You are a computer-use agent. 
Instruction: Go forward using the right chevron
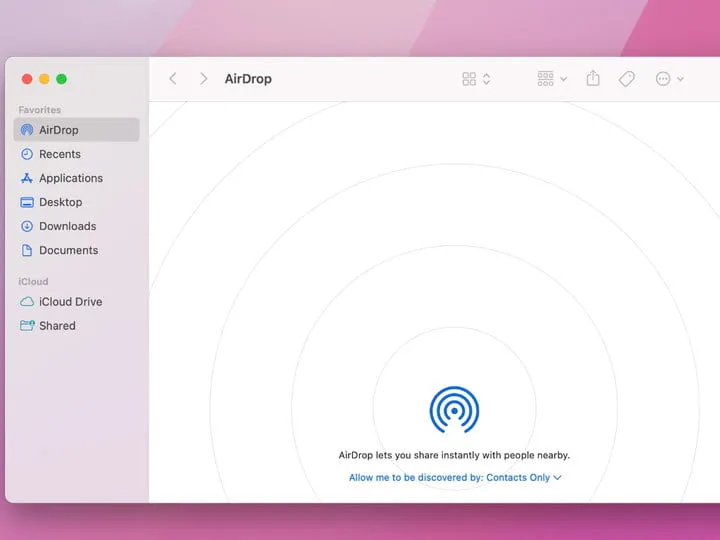(203, 79)
